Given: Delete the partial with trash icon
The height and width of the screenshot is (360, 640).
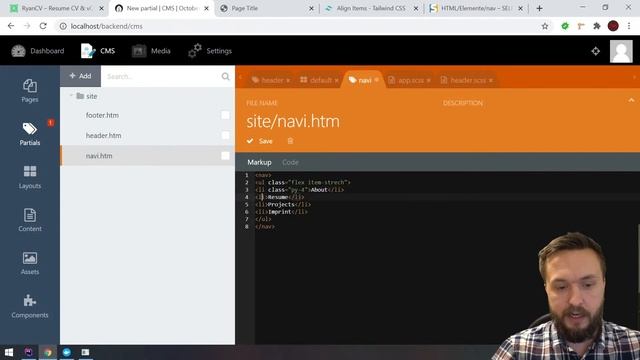Looking at the screenshot, I should click(290, 141).
